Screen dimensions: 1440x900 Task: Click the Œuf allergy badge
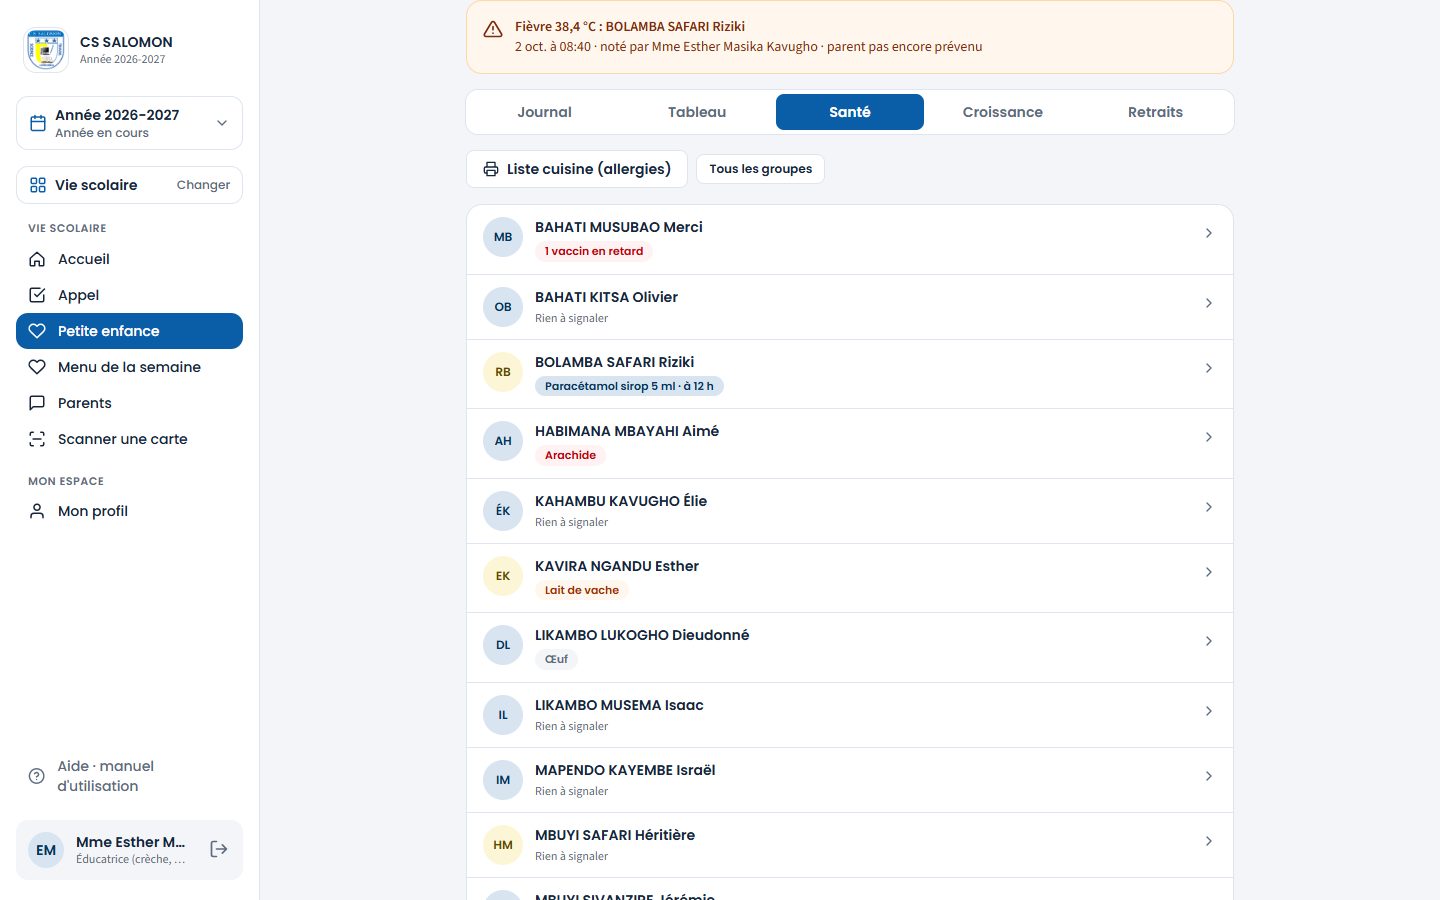pos(557,659)
